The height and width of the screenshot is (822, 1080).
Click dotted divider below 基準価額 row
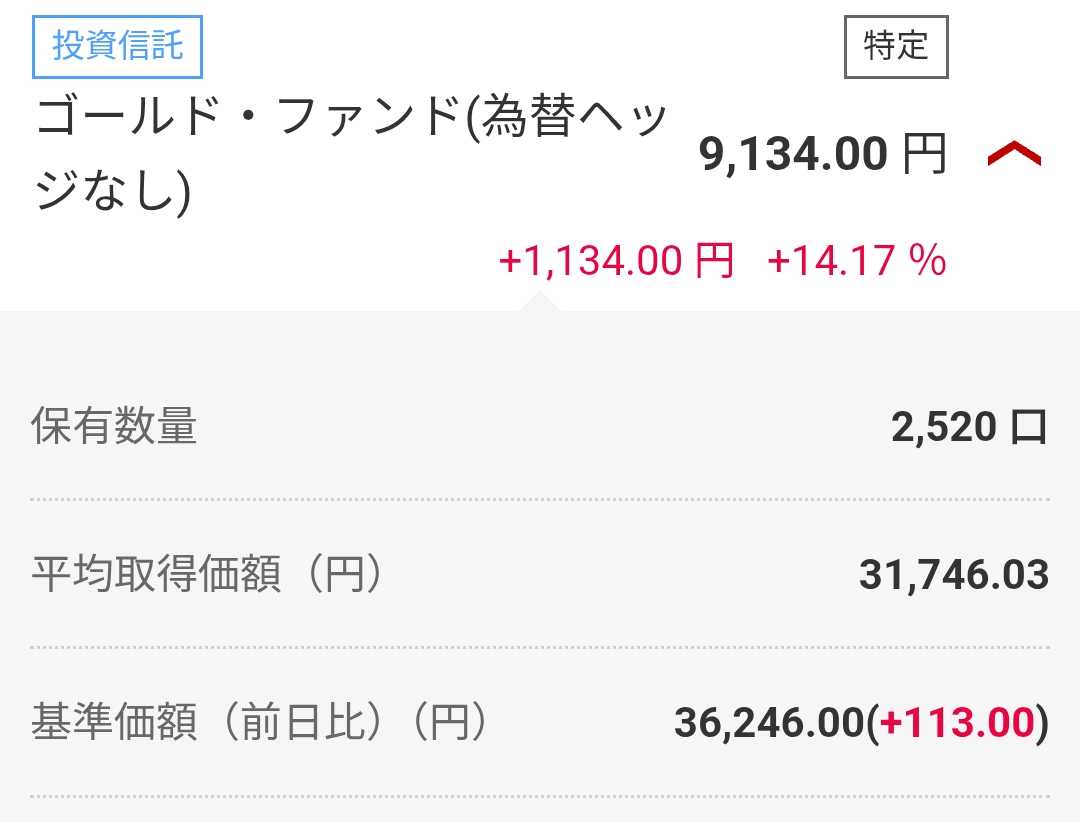point(540,796)
